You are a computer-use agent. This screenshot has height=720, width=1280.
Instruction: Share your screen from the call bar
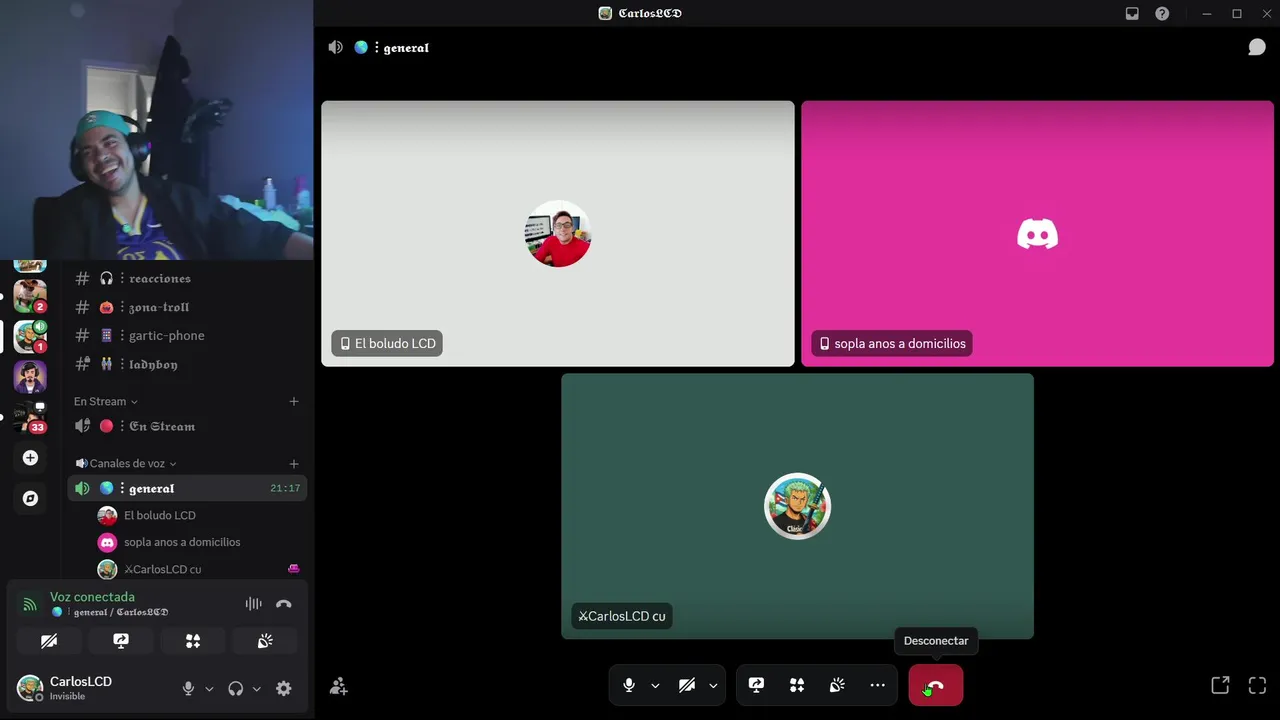[x=756, y=686]
